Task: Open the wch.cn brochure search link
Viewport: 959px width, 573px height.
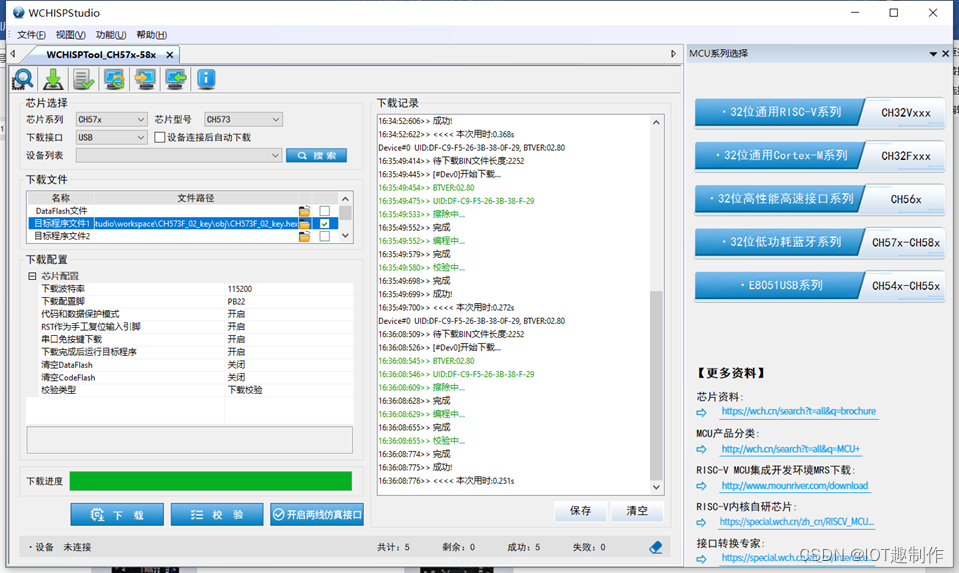Action: (x=798, y=412)
